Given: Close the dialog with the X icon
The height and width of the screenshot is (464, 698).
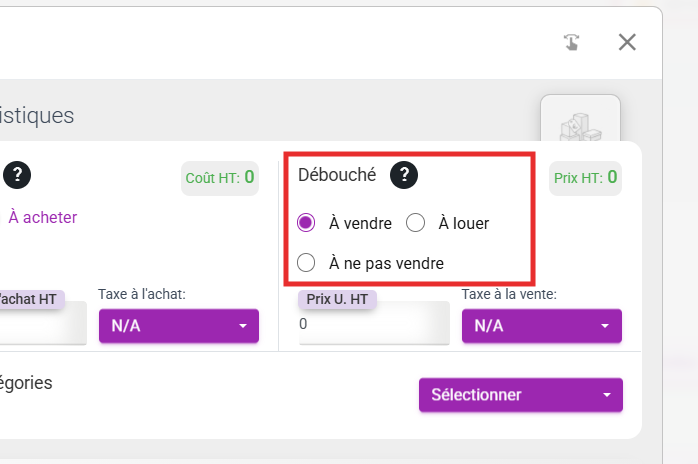Looking at the screenshot, I should tap(627, 42).
